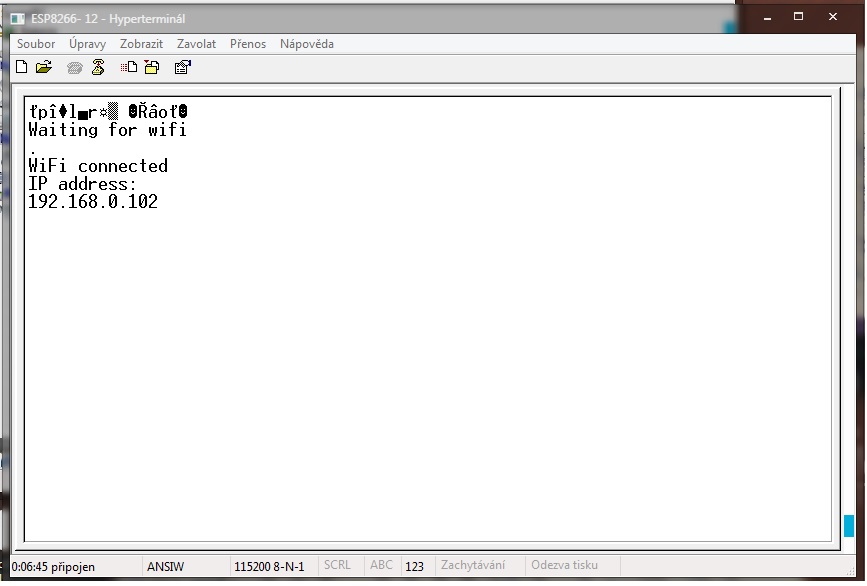Screen dimensions: 867x586
Task: Open the Úpravy menu
Action: pos(87,44)
